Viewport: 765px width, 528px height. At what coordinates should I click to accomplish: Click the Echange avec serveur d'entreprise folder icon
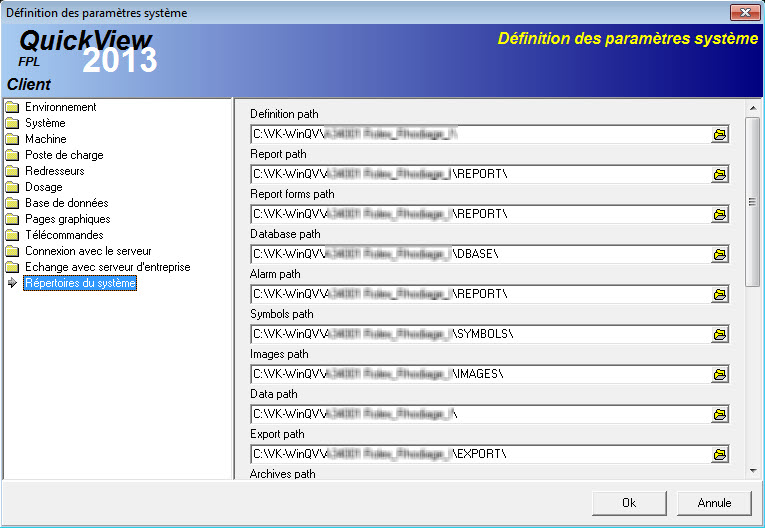point(12,267)
